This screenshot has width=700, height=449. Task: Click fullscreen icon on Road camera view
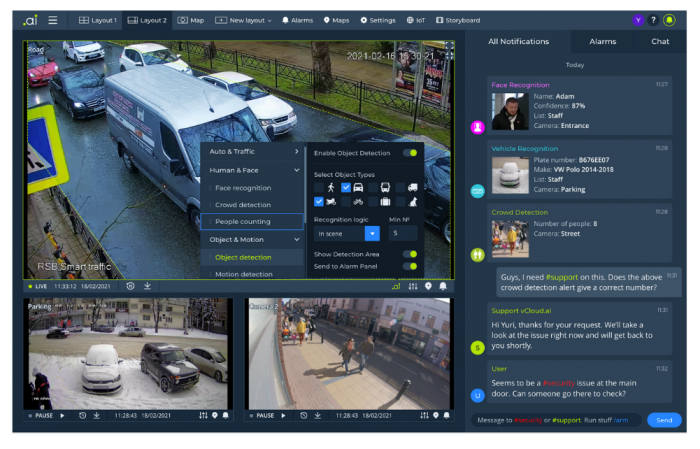449,46
